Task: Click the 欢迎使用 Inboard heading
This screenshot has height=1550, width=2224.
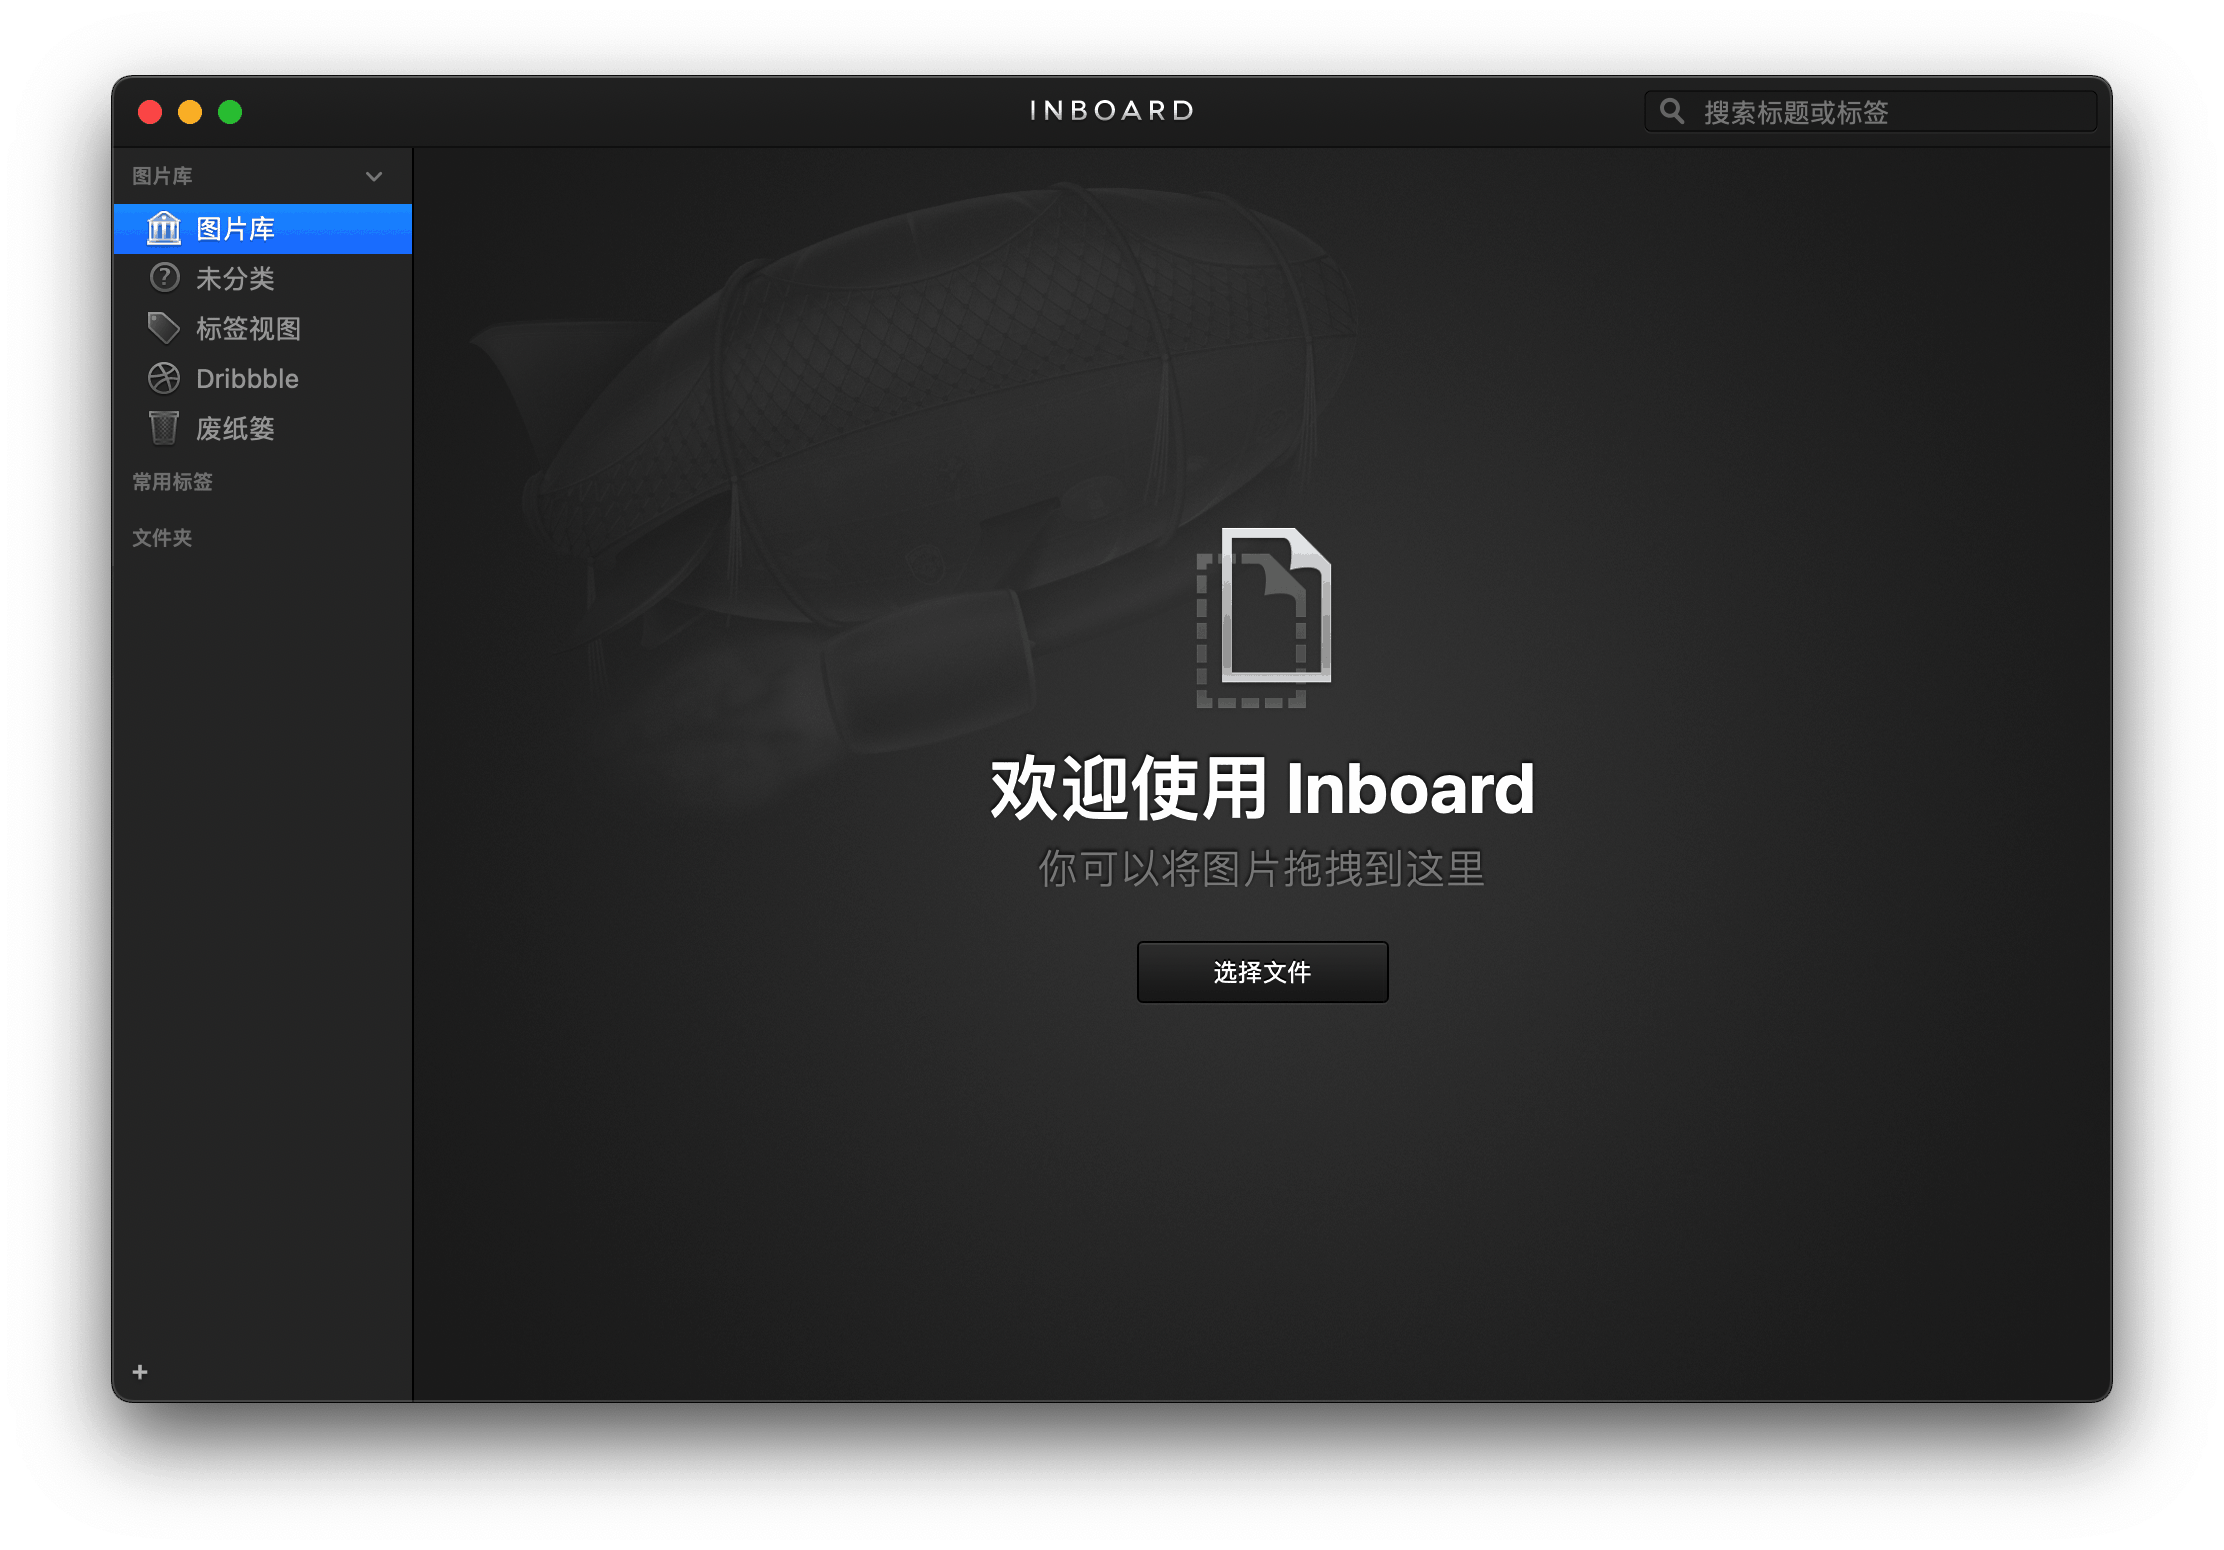Action: (1262, 788)
